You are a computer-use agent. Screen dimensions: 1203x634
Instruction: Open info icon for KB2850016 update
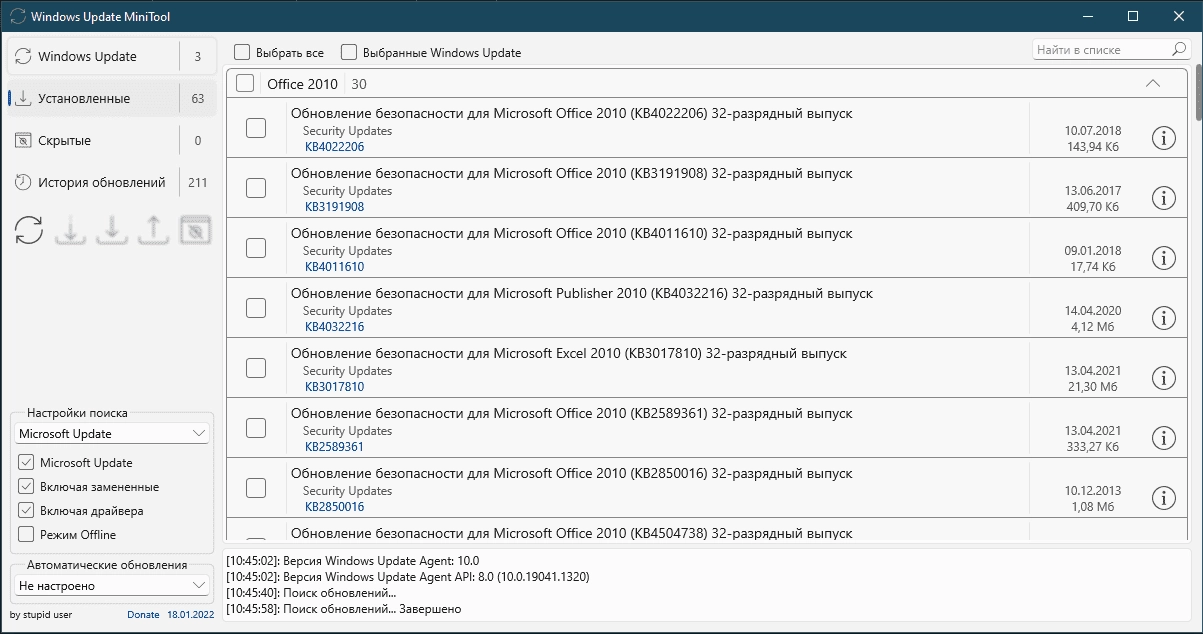[1164, 498]
